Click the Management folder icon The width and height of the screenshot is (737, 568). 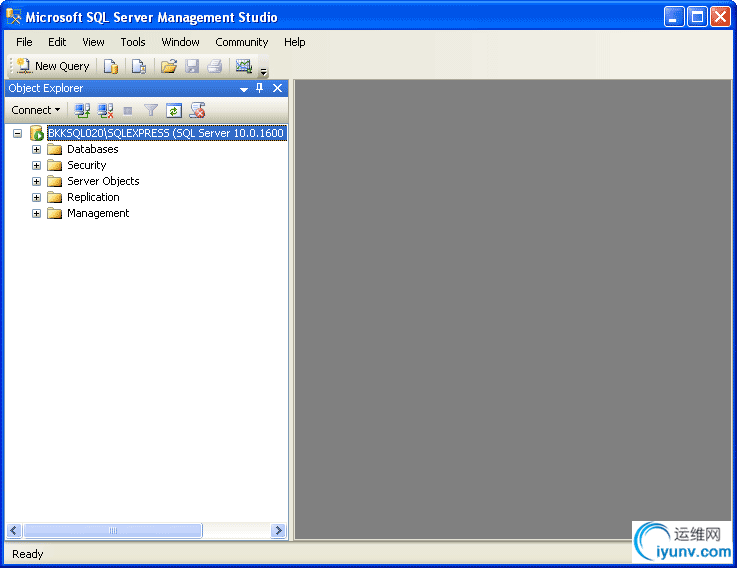(x=55, y=213)
